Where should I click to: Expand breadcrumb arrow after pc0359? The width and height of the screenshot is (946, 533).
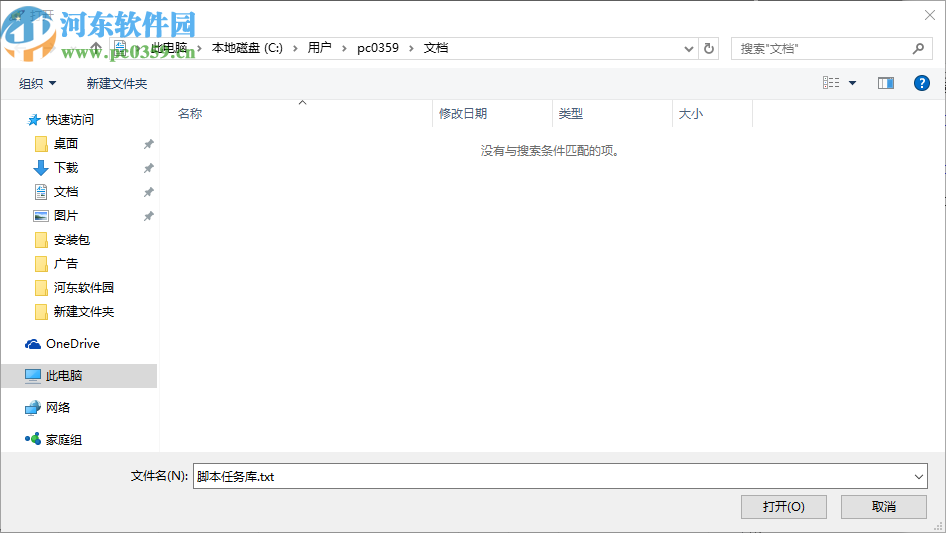click(411, 48)
